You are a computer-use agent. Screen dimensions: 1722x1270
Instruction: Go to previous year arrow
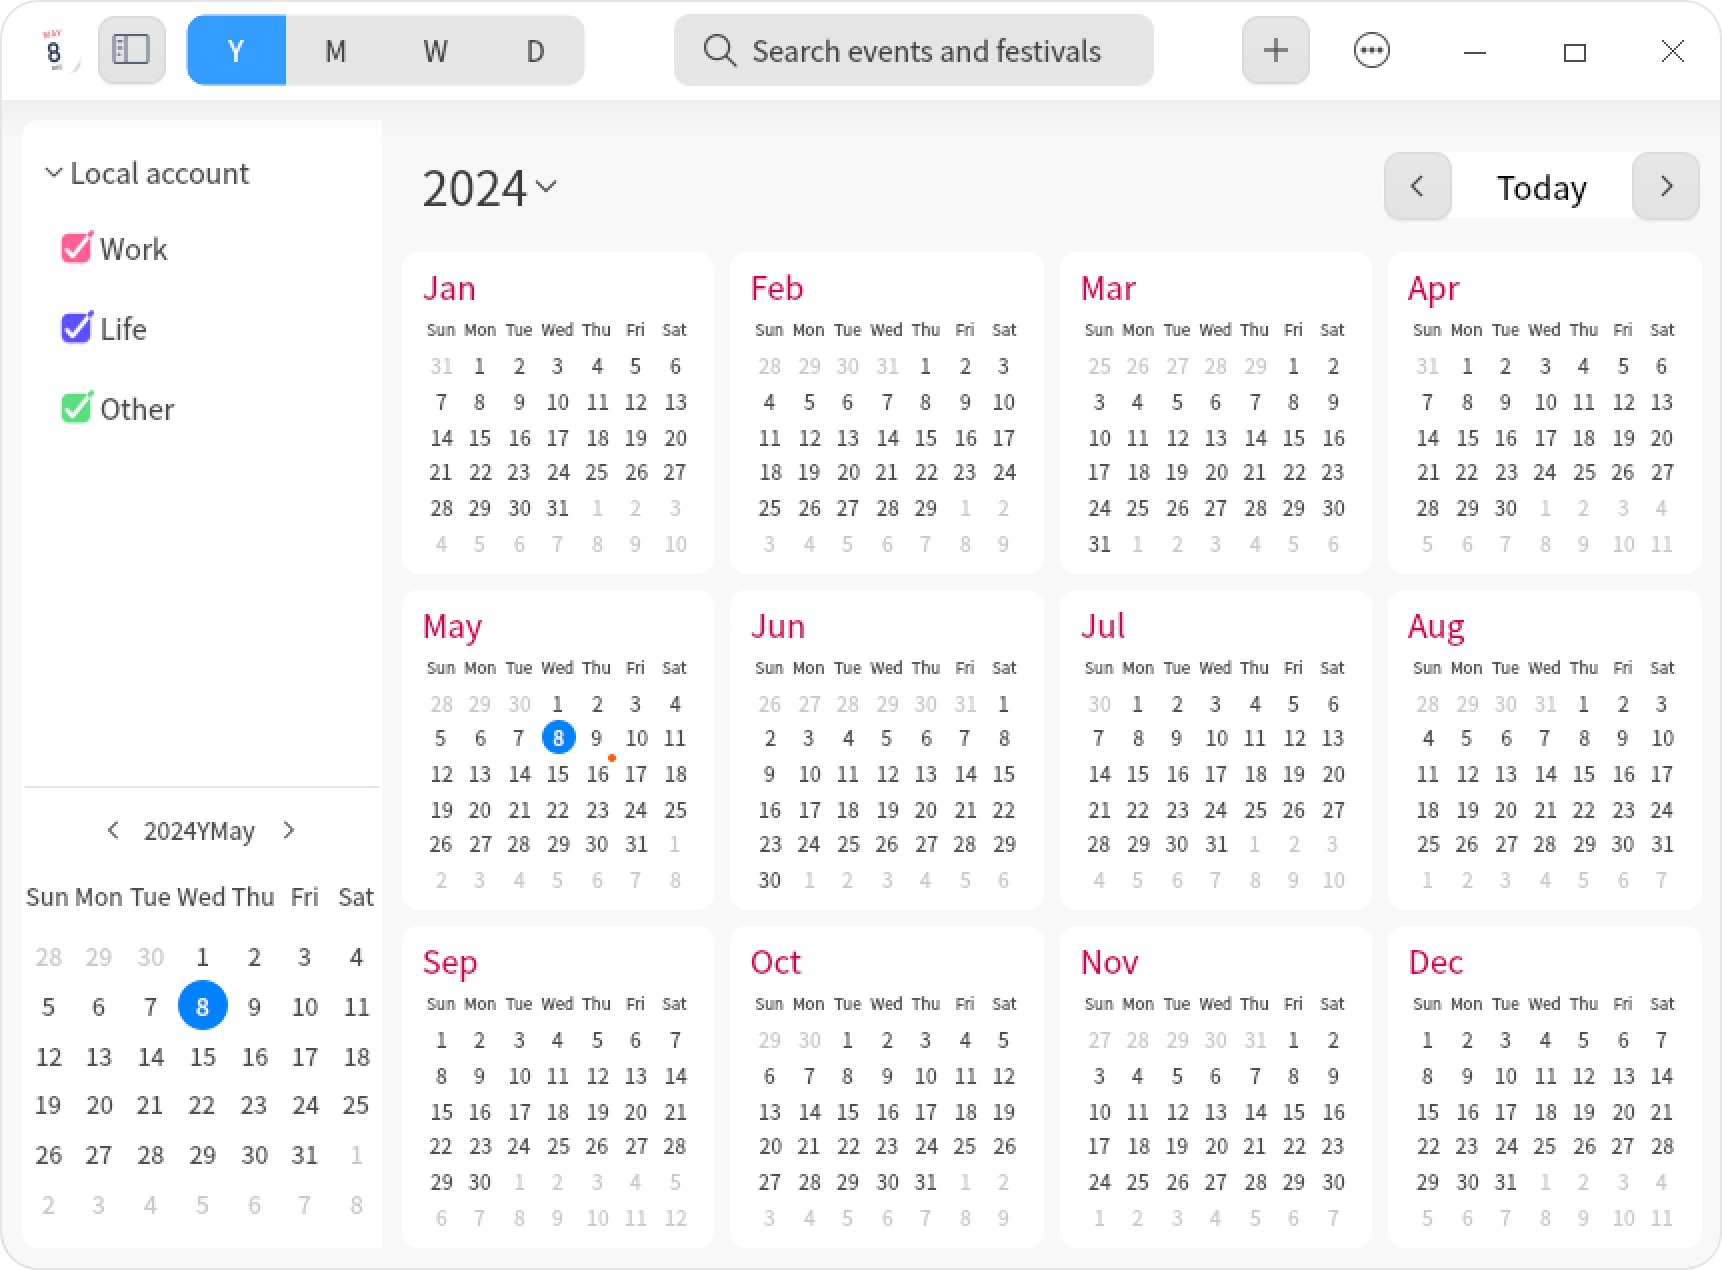pyautogui.click(x=1417, y=186)
